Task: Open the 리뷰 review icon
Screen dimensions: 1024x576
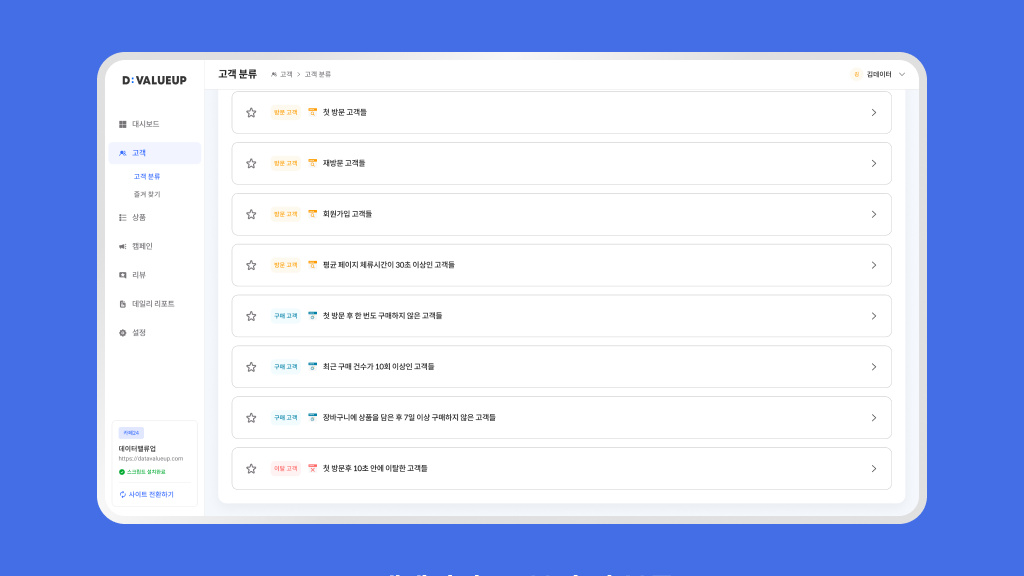Action: (123, 275)
